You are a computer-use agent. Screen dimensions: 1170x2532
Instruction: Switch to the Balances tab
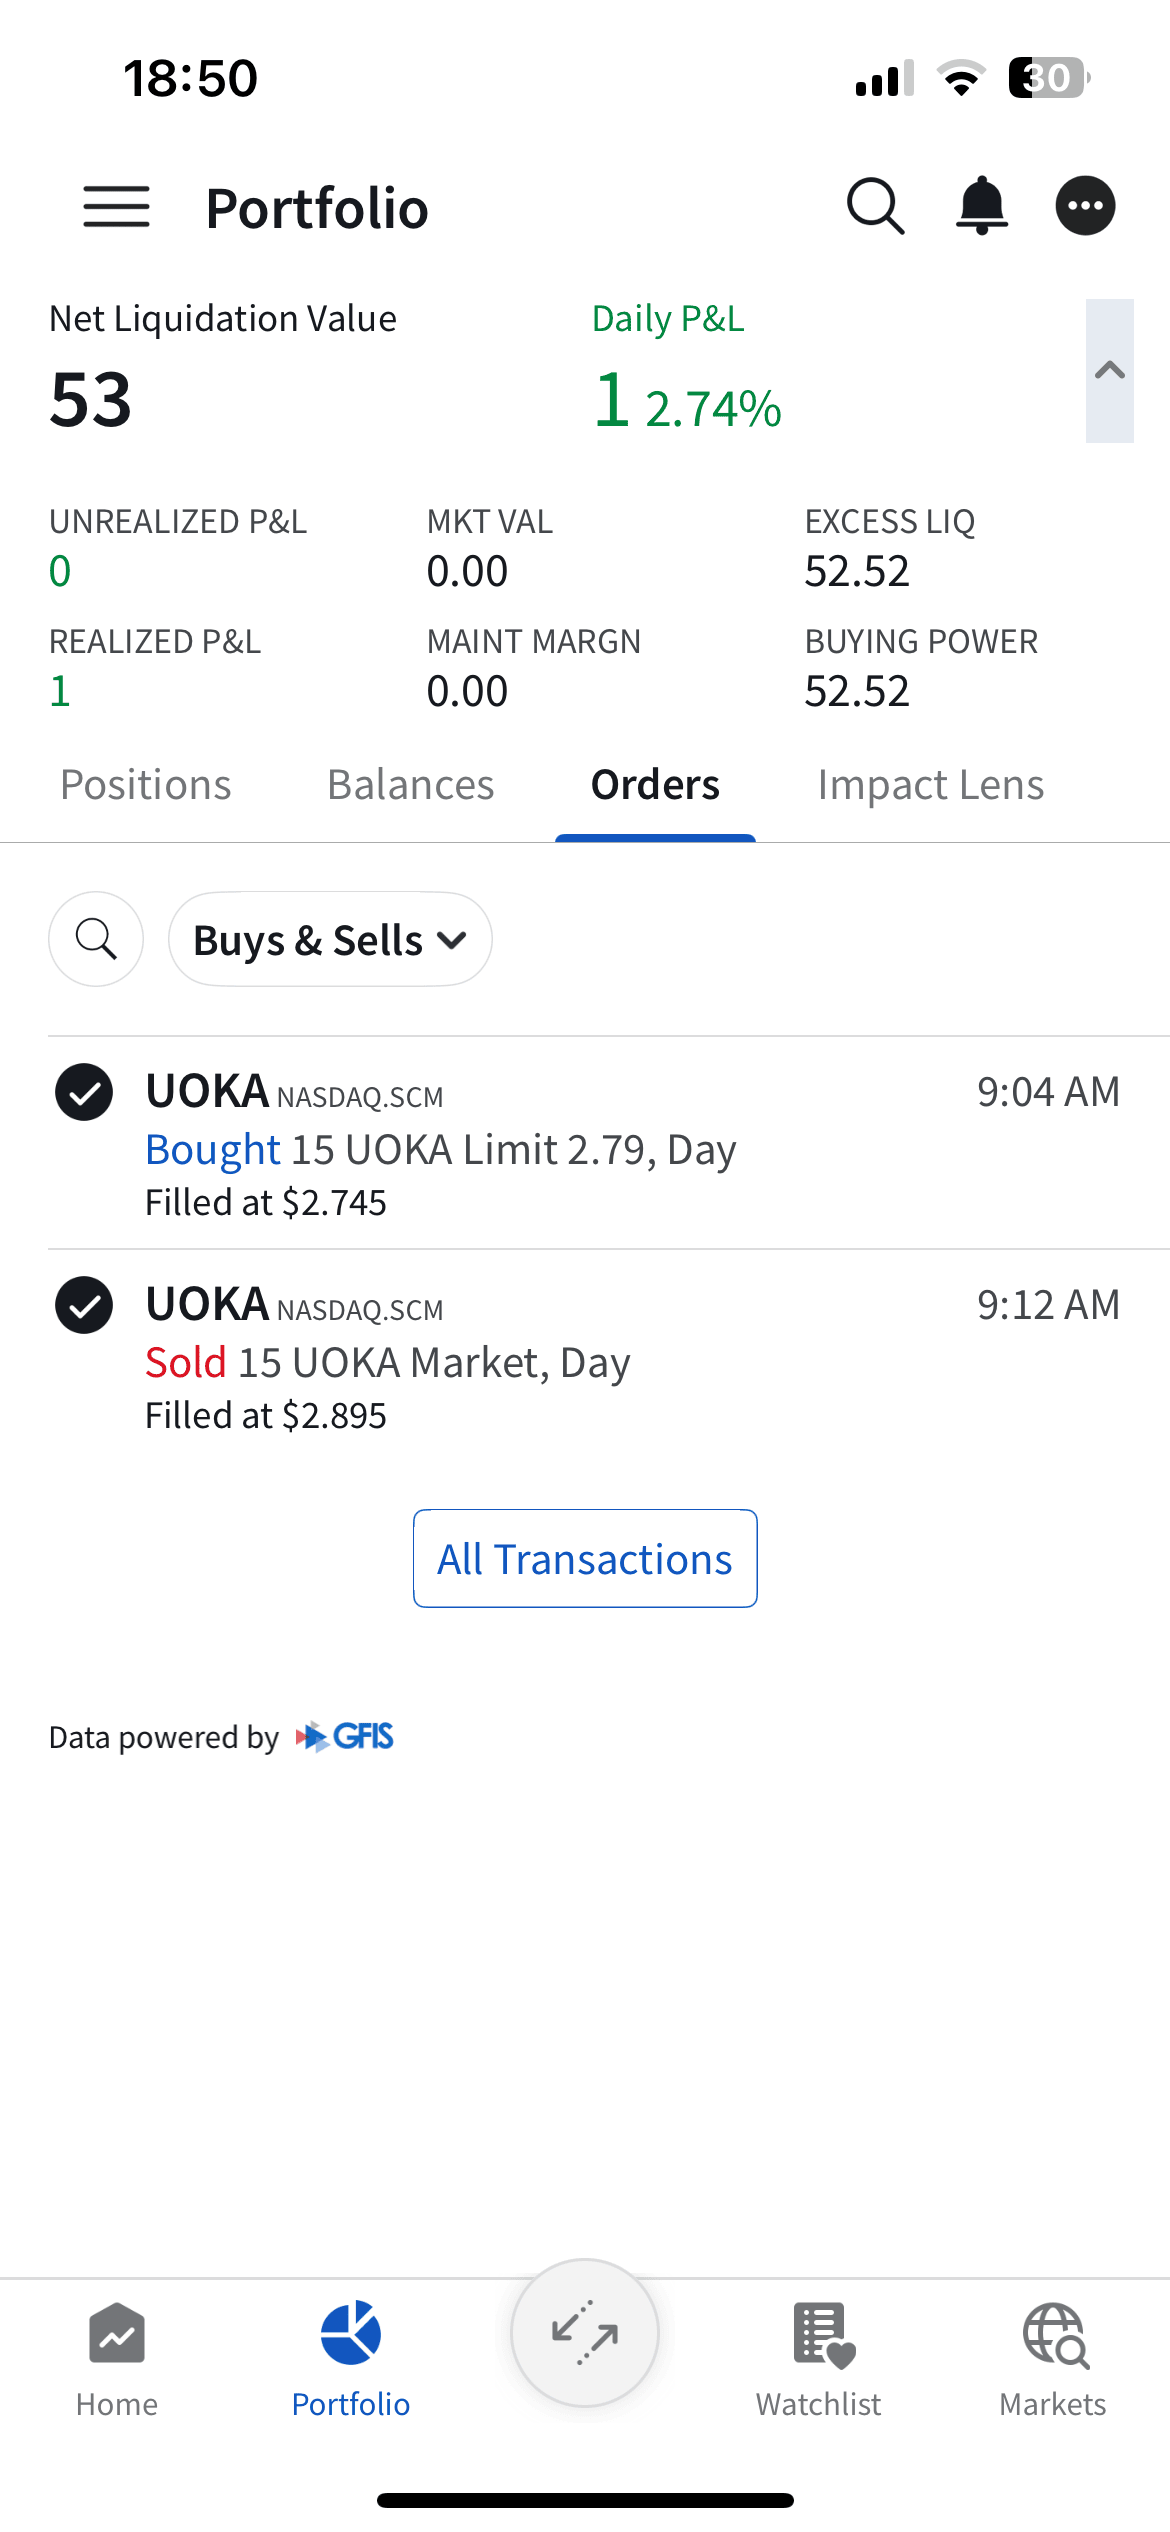[x=411, y=785]
